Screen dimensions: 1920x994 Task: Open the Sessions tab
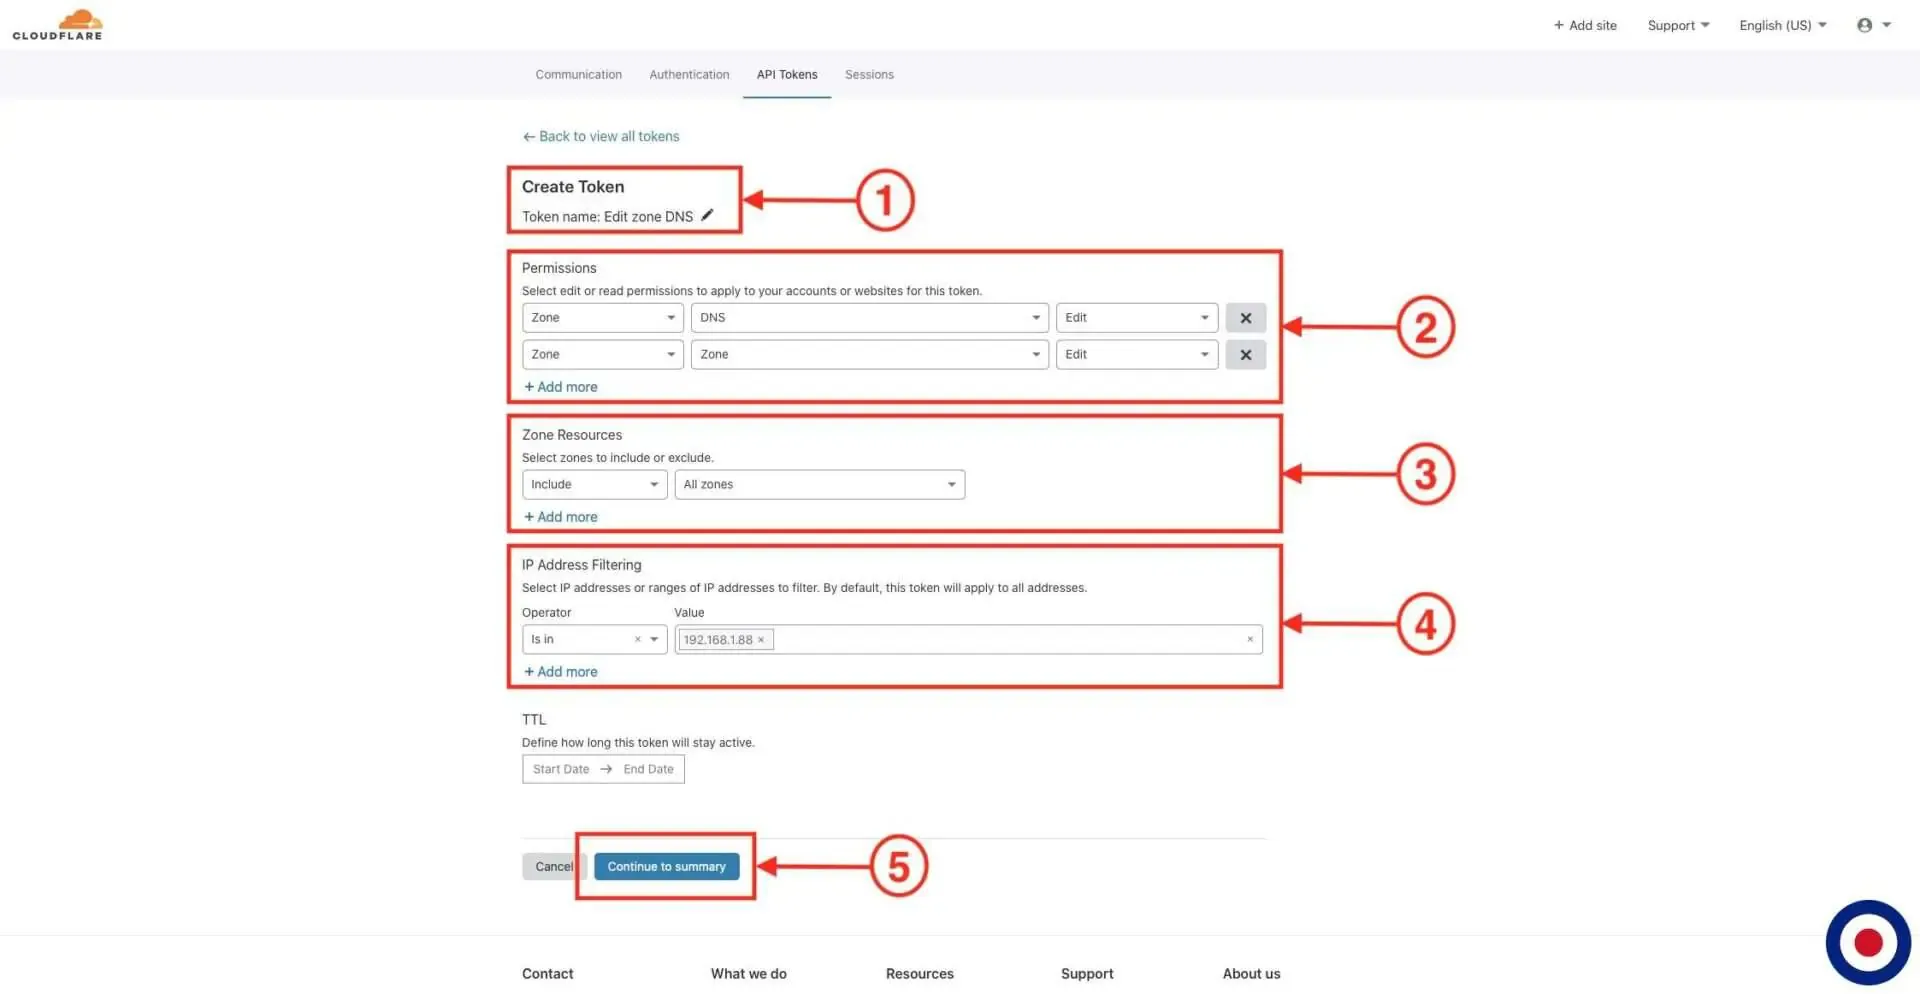(868, 75)
